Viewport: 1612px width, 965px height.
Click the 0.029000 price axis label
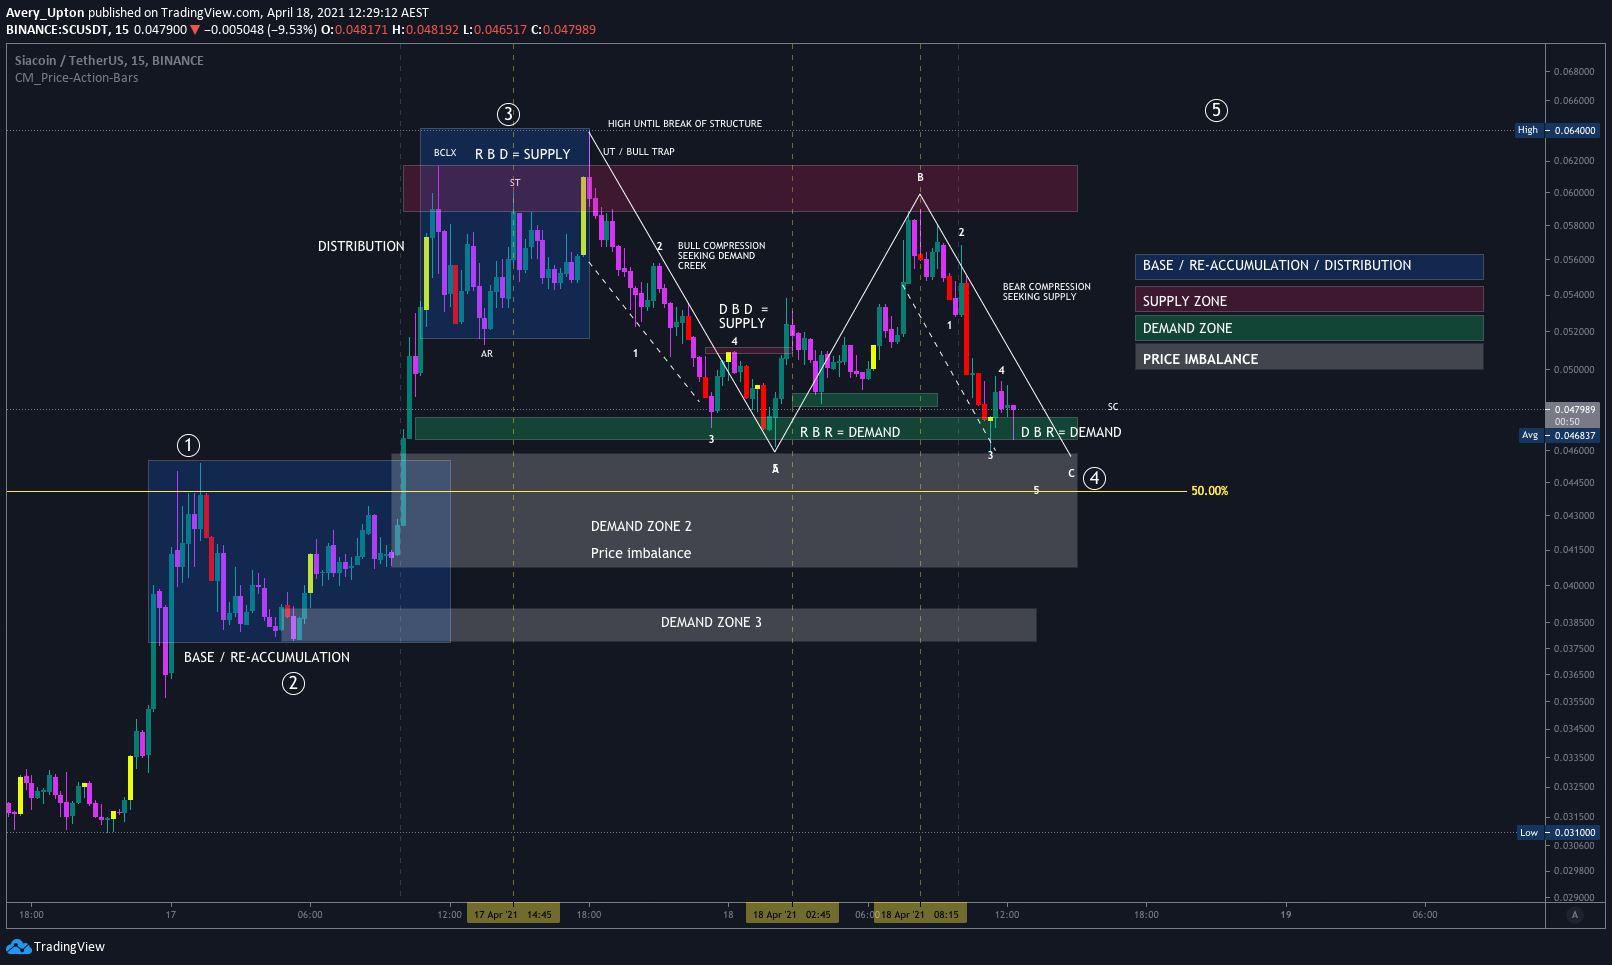(1575, 898)
